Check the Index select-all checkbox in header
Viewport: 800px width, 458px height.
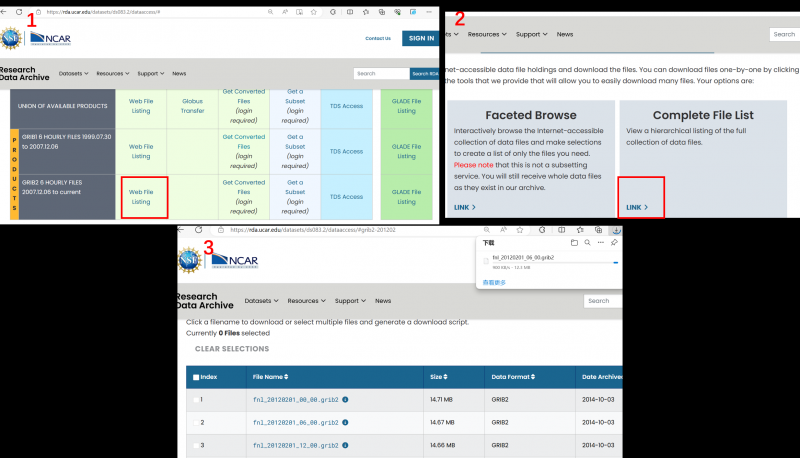coord(195,377)
